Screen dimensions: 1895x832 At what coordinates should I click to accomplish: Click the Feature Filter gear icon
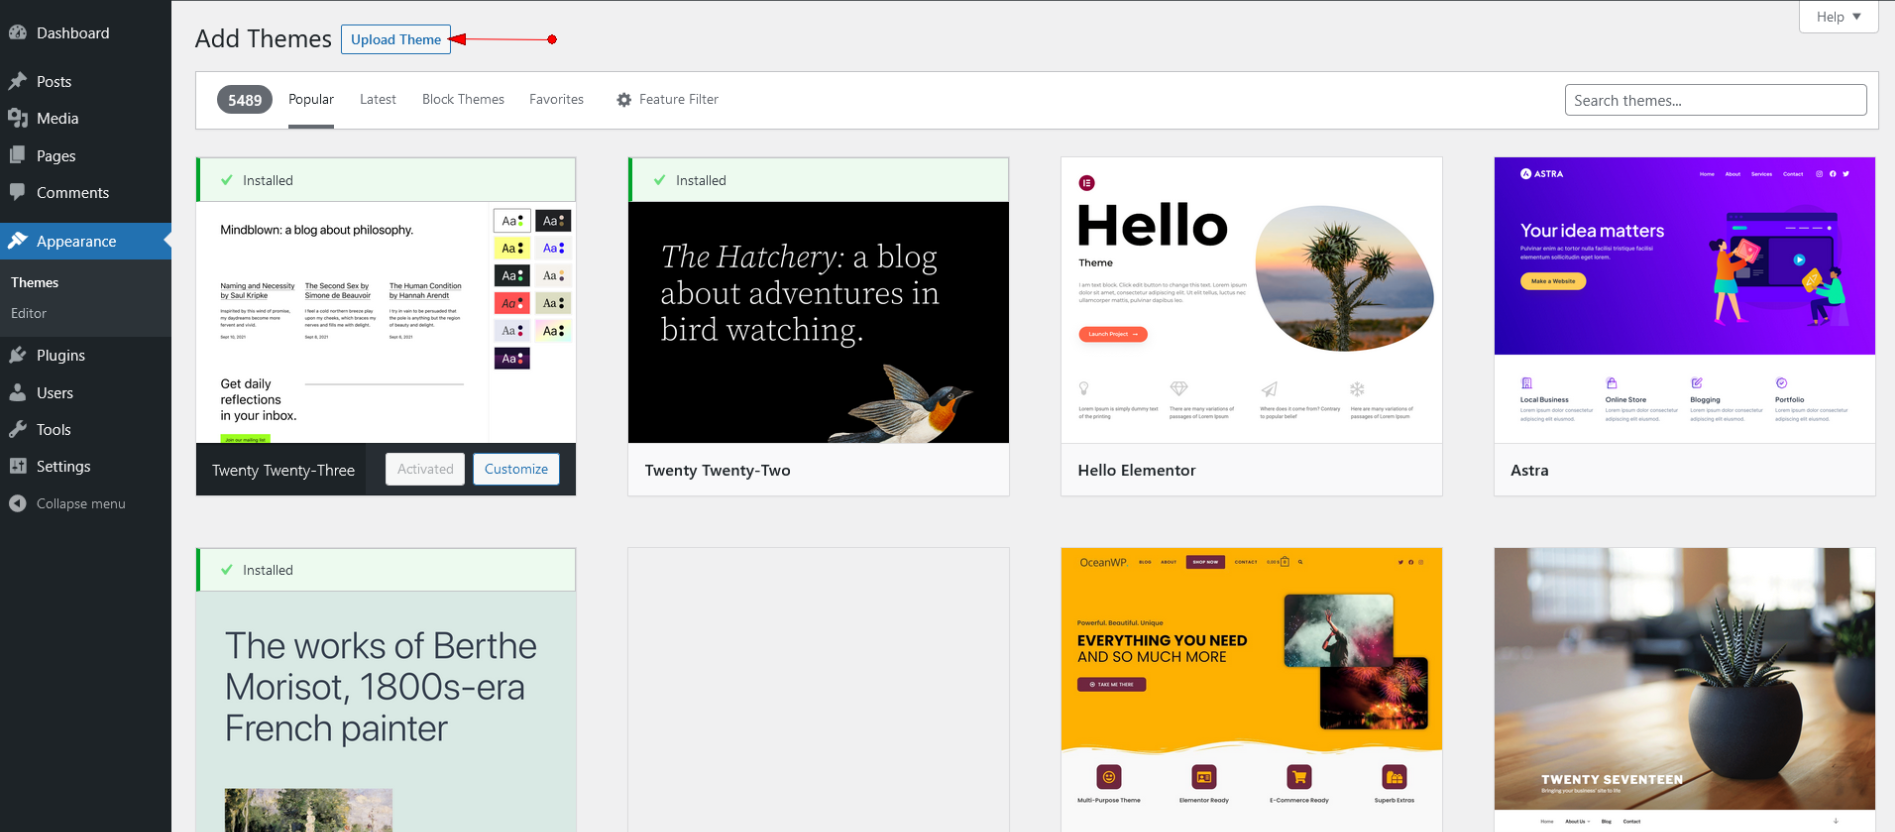click(624, 100)
